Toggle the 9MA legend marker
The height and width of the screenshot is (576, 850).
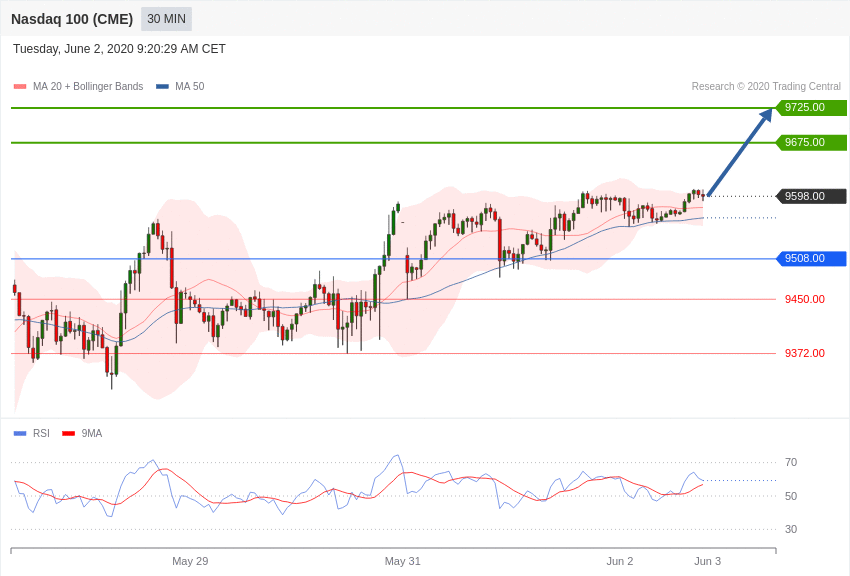(x=68, y=433)
